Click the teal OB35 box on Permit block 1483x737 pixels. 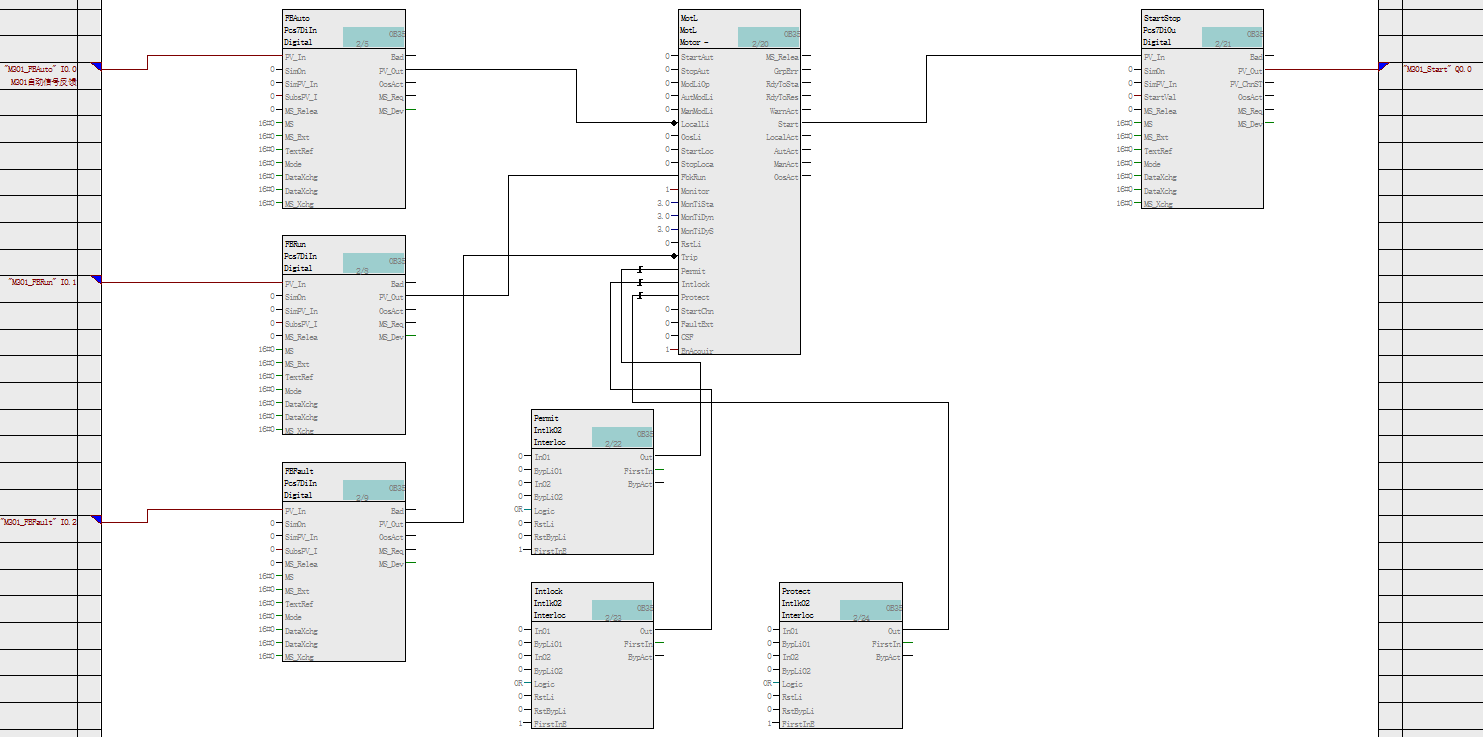coord(622,438)
